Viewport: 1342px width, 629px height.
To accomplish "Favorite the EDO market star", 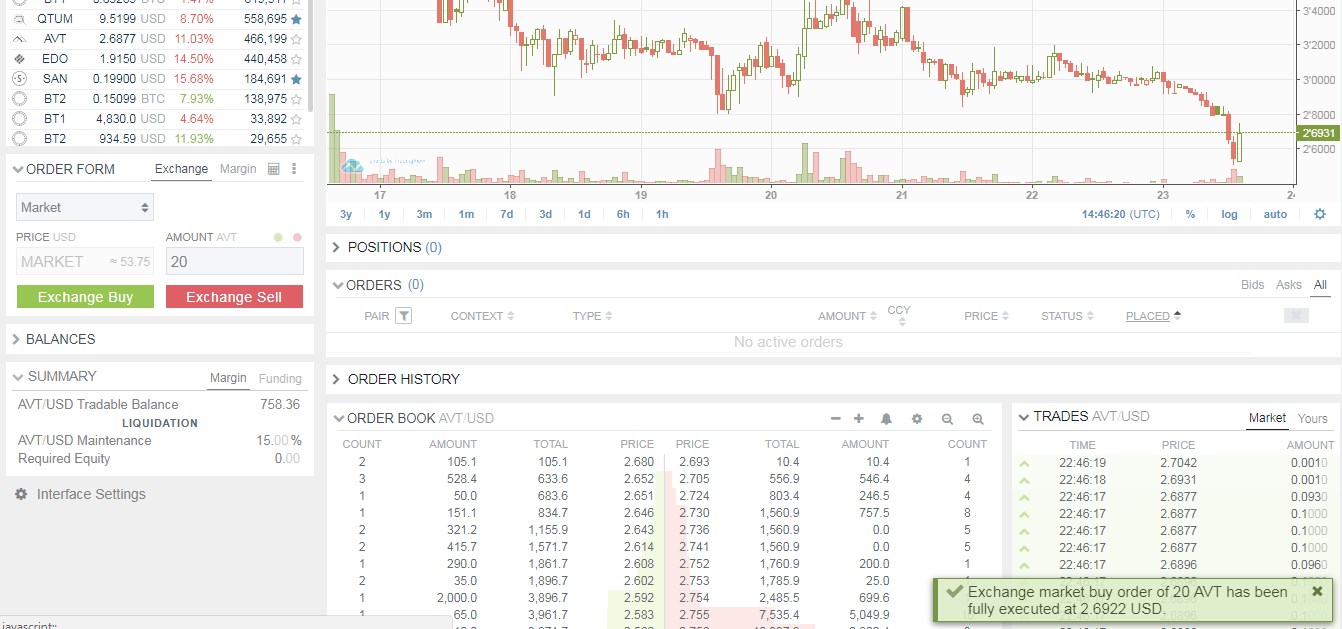I will pos(297,58).
